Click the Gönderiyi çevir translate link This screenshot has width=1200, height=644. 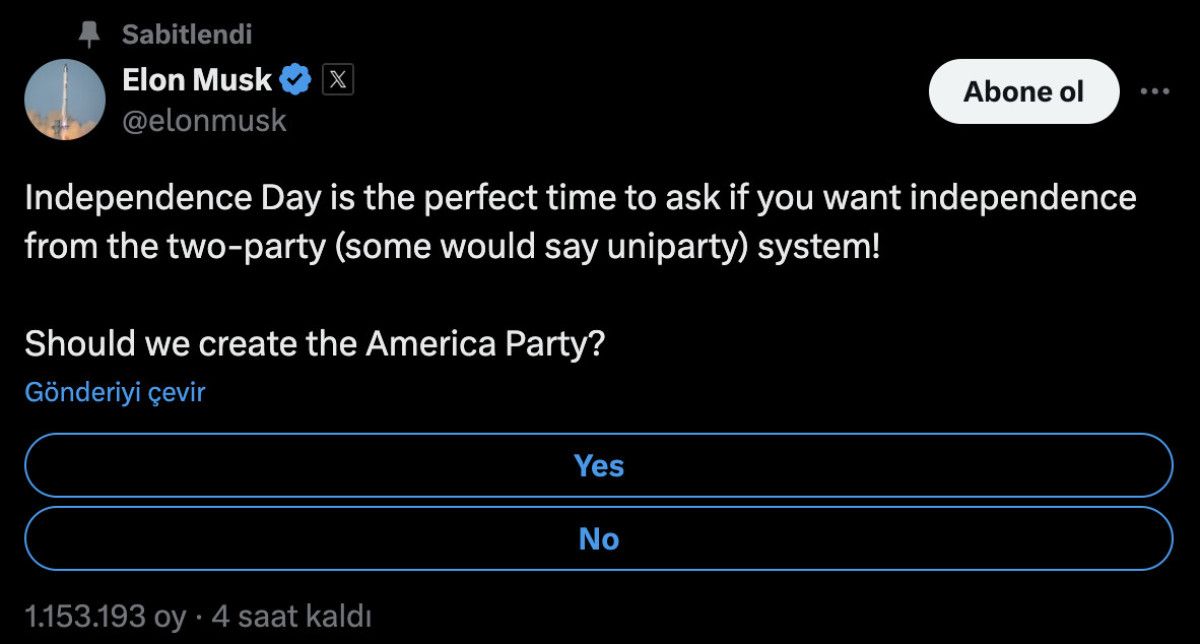click(x=114, y=393)
